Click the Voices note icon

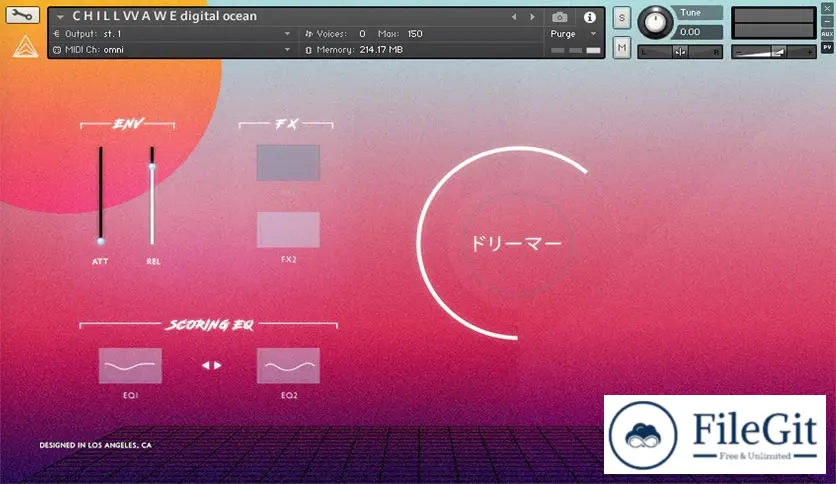(x=309, y=34)
